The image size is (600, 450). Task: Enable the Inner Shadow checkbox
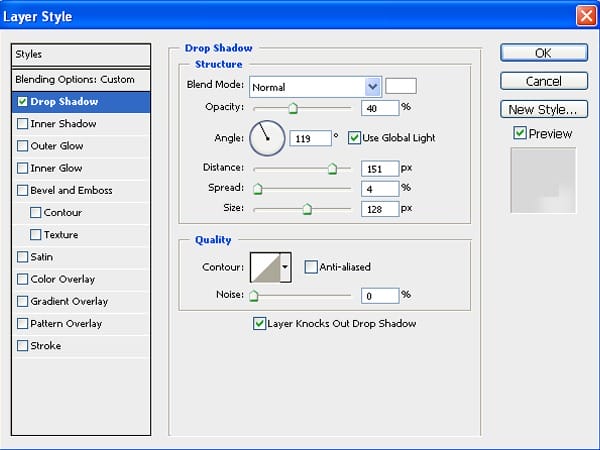pyautogui.click(x=23, y=124)
